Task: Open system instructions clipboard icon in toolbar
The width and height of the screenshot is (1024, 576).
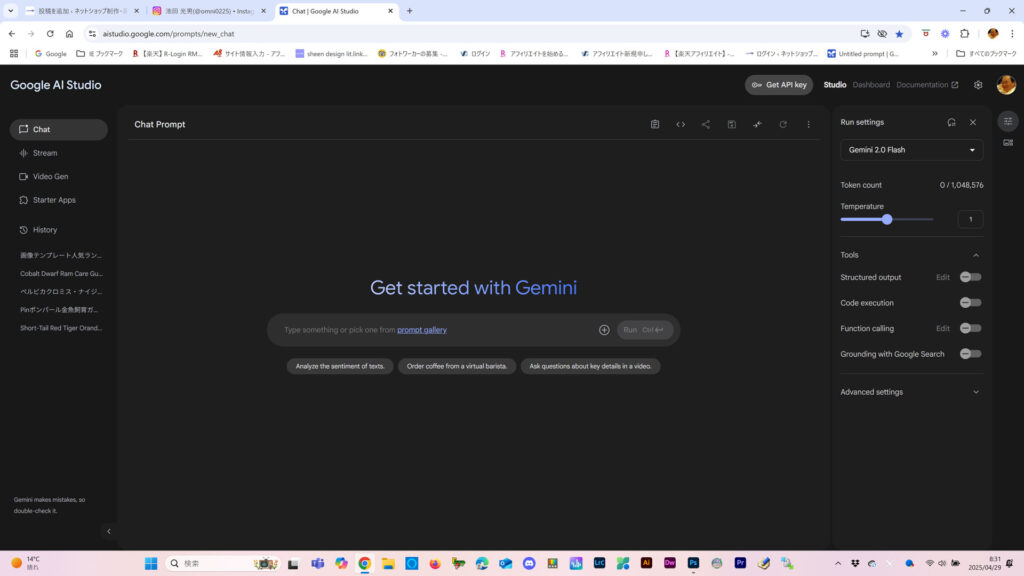Action: [x=655, y=124]
